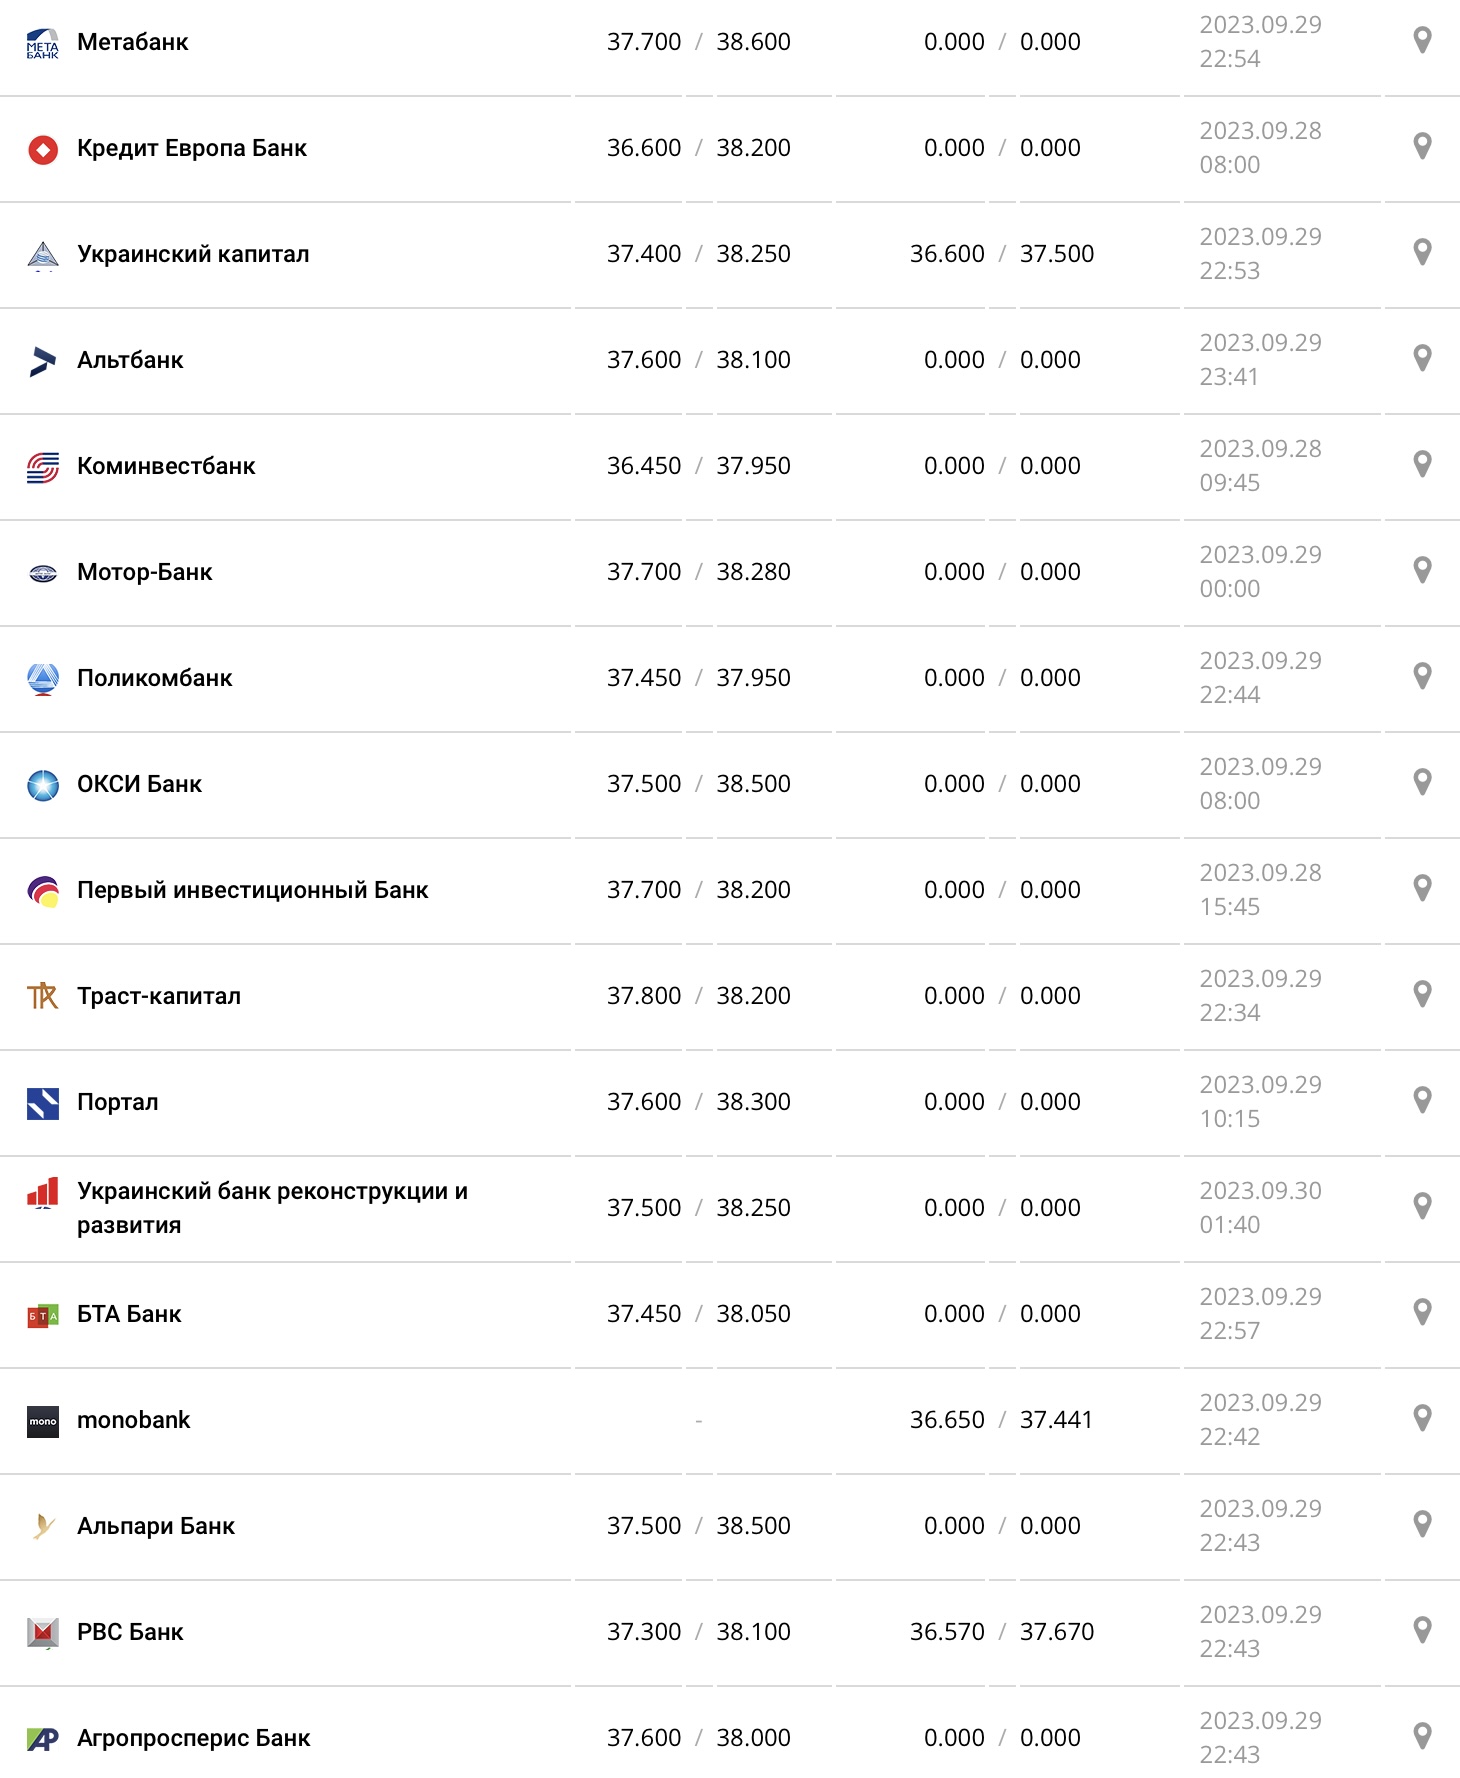The image size is (1460, 1778).
Task: Click the Траст-капитал logo icon
Action: (x=43, y=996)
